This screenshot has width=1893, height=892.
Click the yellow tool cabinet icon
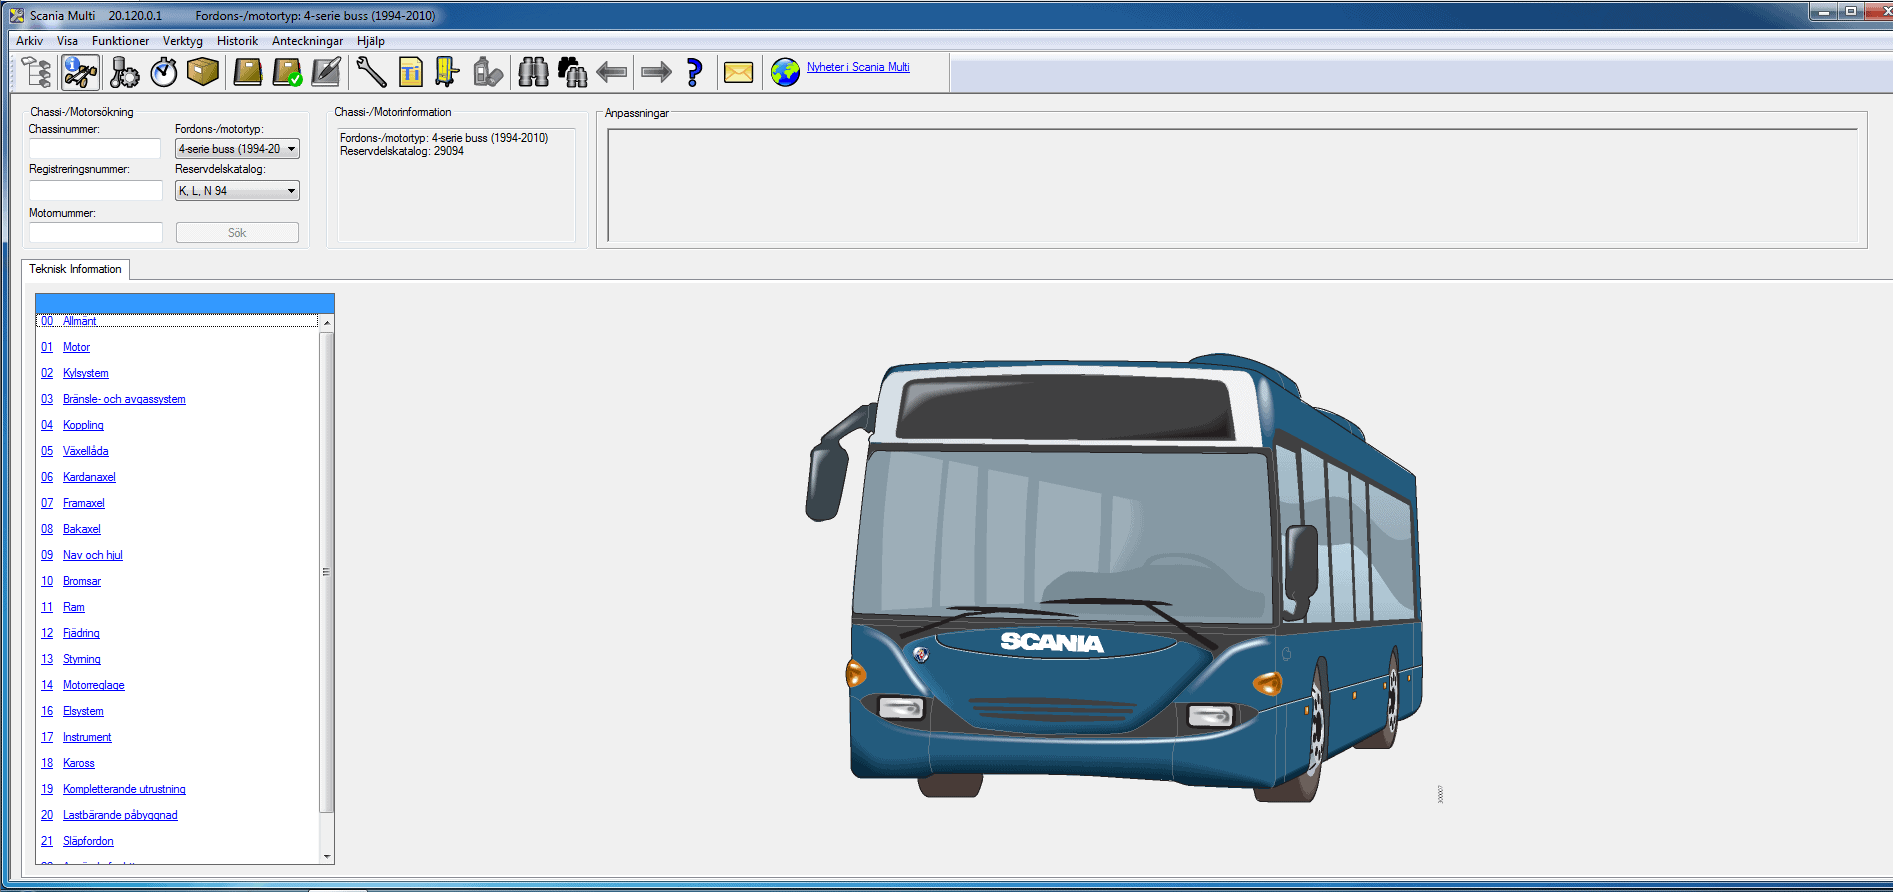click(x=447, y=72)
